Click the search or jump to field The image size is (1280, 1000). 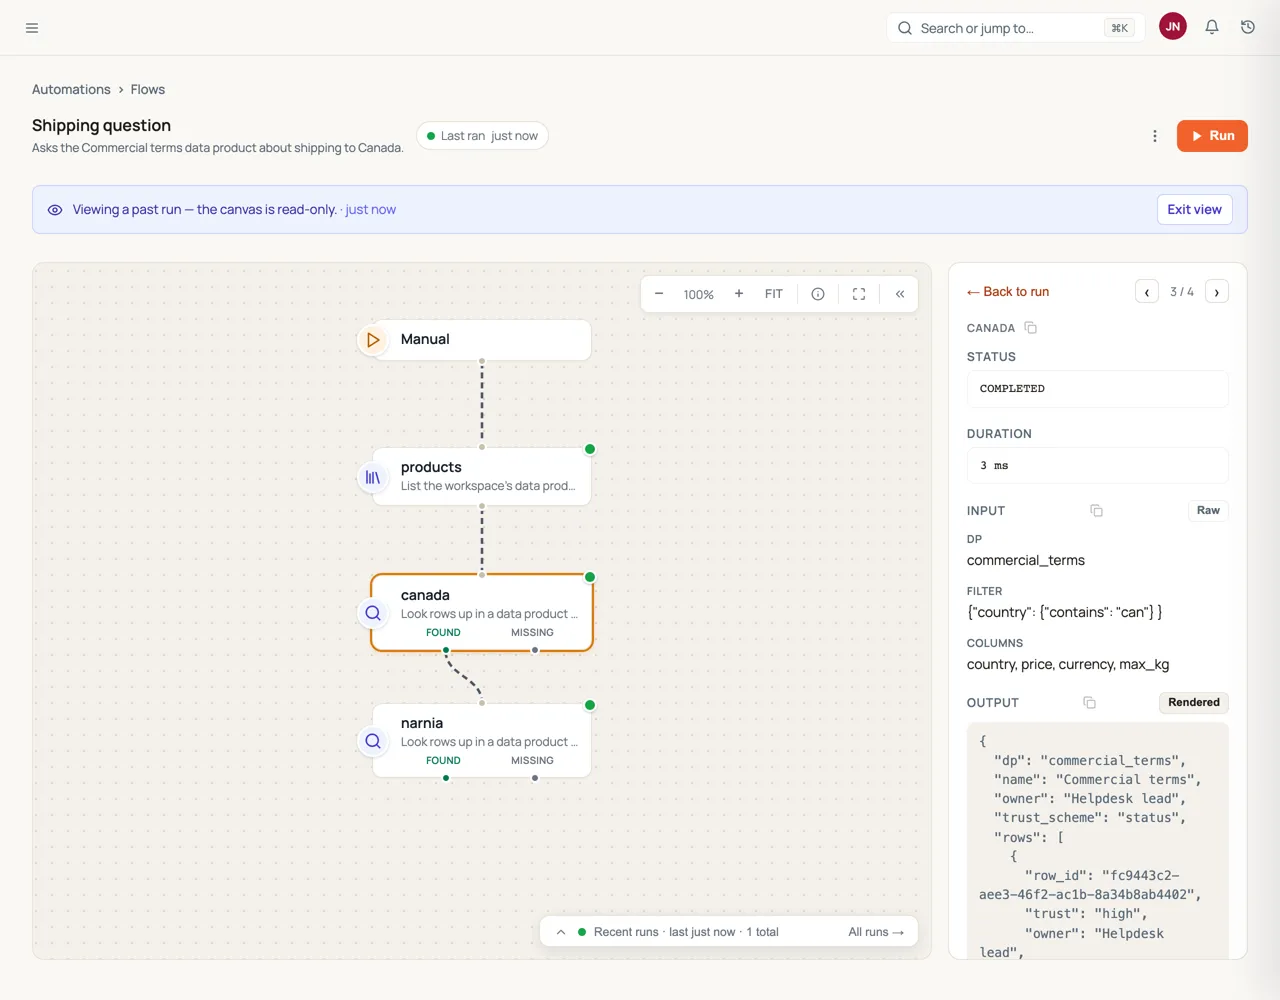1015,28
